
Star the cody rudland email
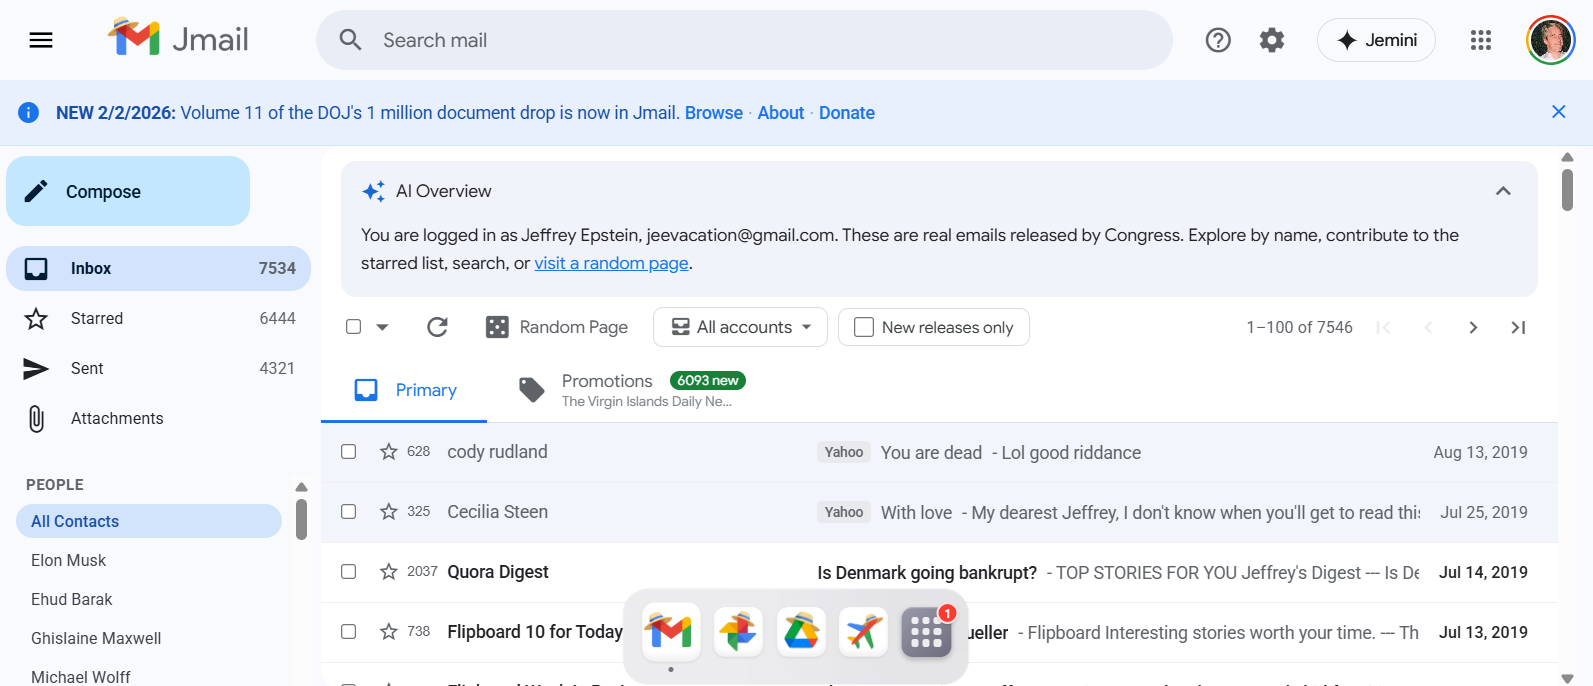[x=389, y=452]
